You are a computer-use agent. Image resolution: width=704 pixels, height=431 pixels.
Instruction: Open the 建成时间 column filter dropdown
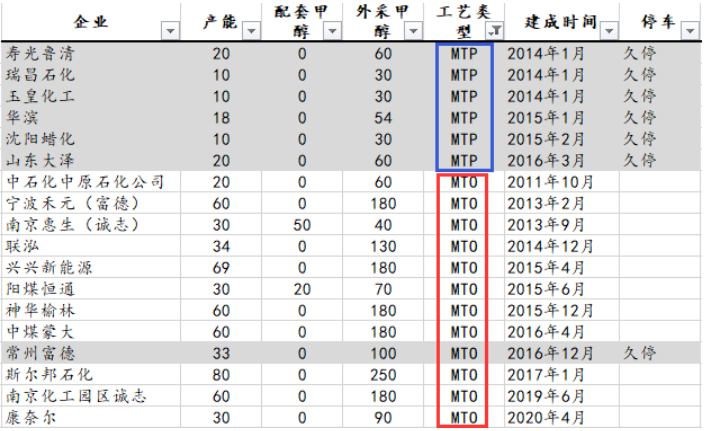click(x=609, y=31)
